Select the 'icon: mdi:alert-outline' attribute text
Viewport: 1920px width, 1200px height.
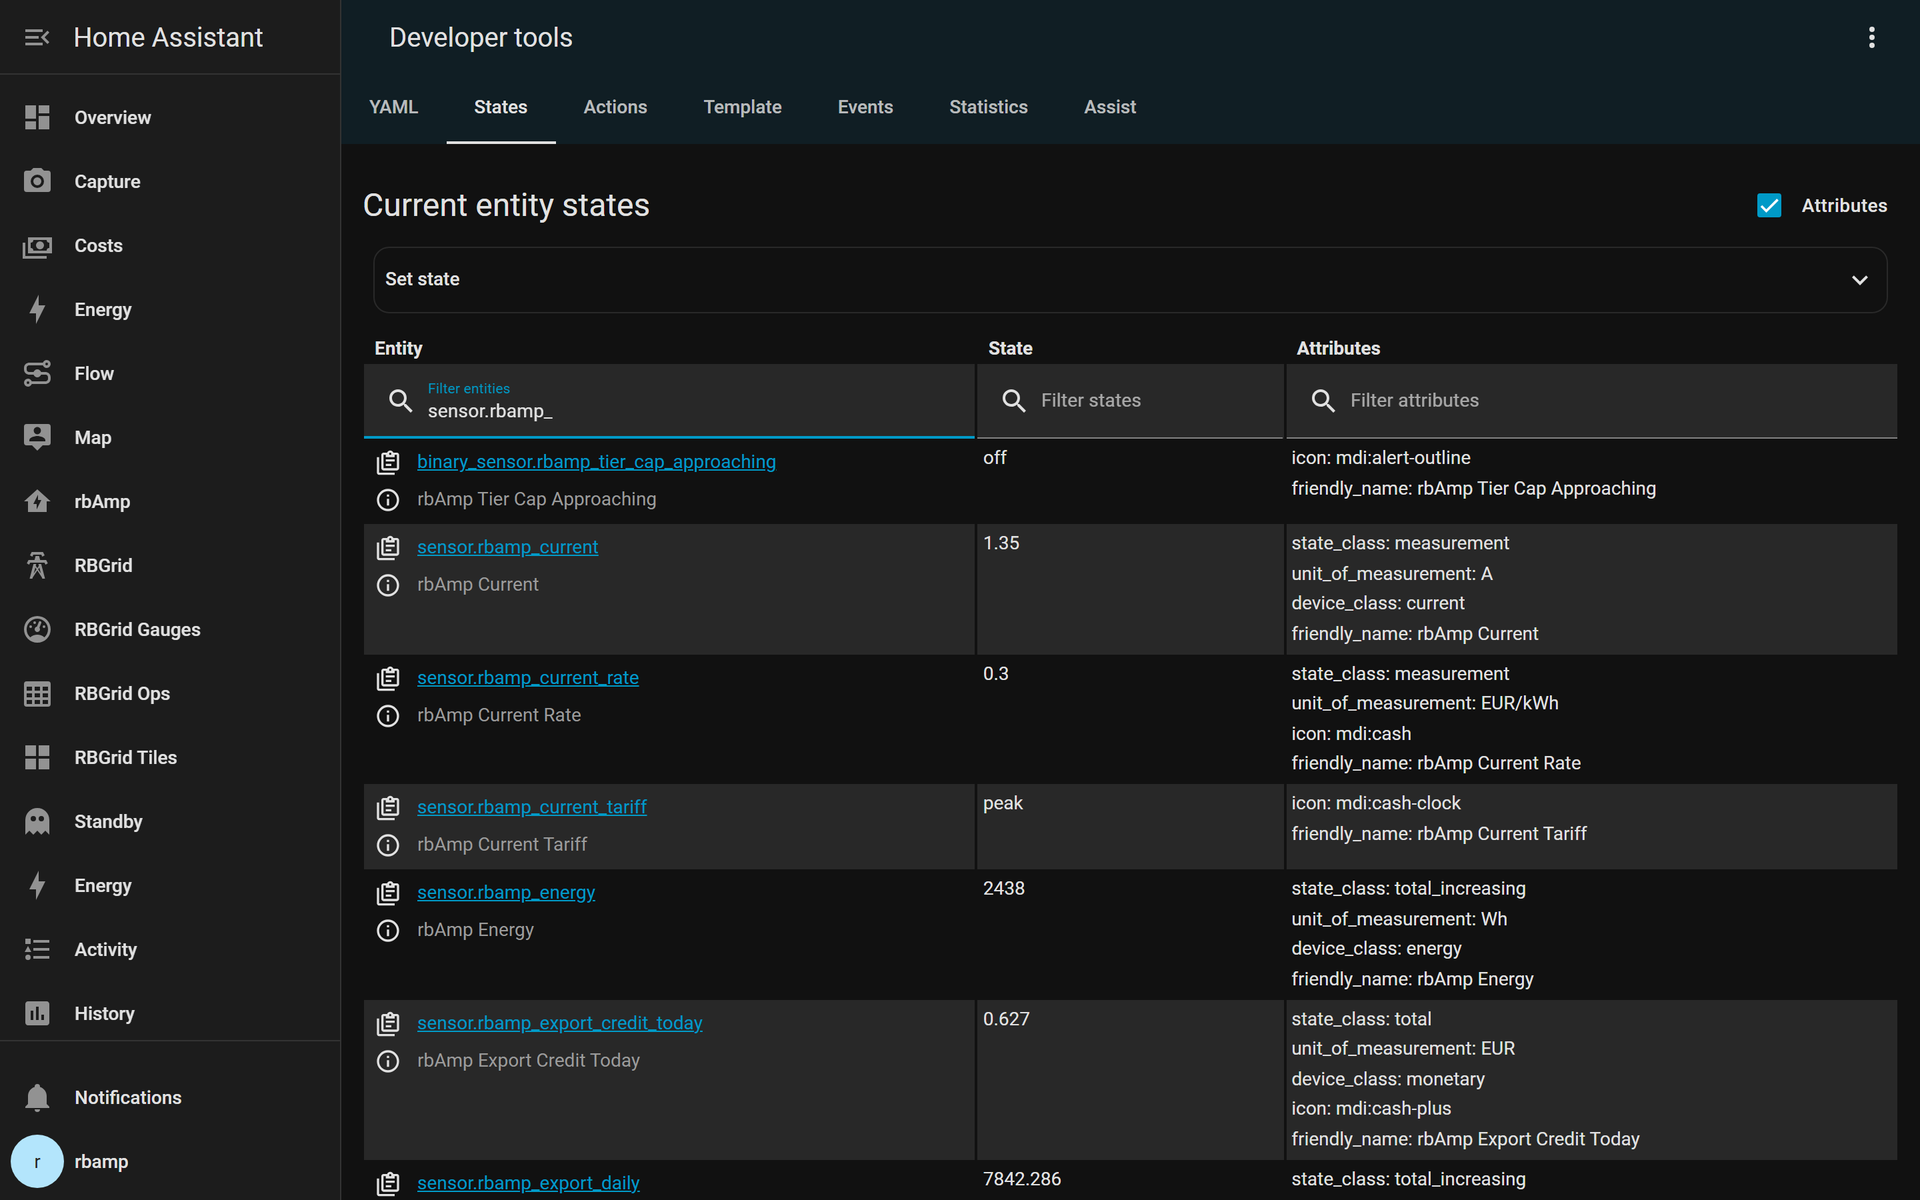point(1381,458)
